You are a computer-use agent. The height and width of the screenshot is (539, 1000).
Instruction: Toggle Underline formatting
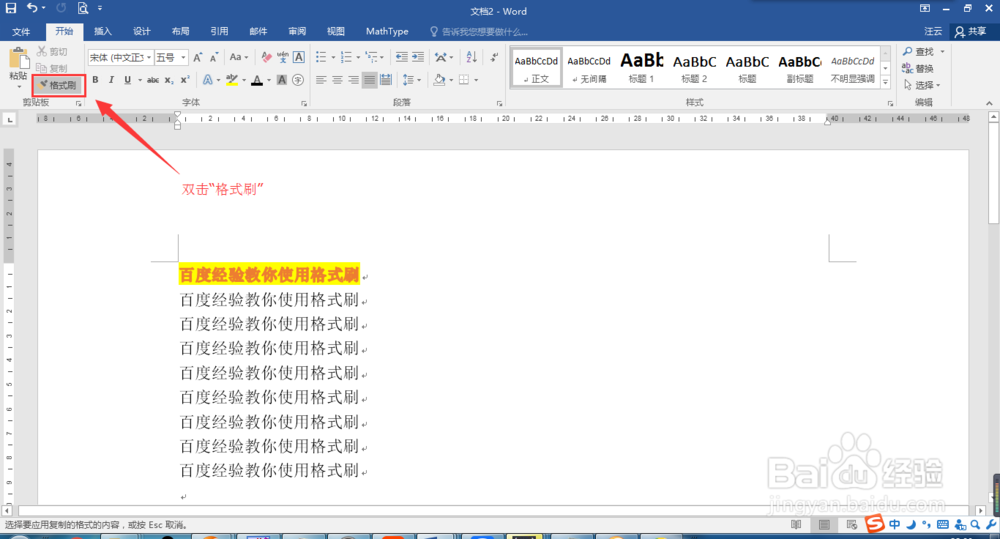(127, 80)
